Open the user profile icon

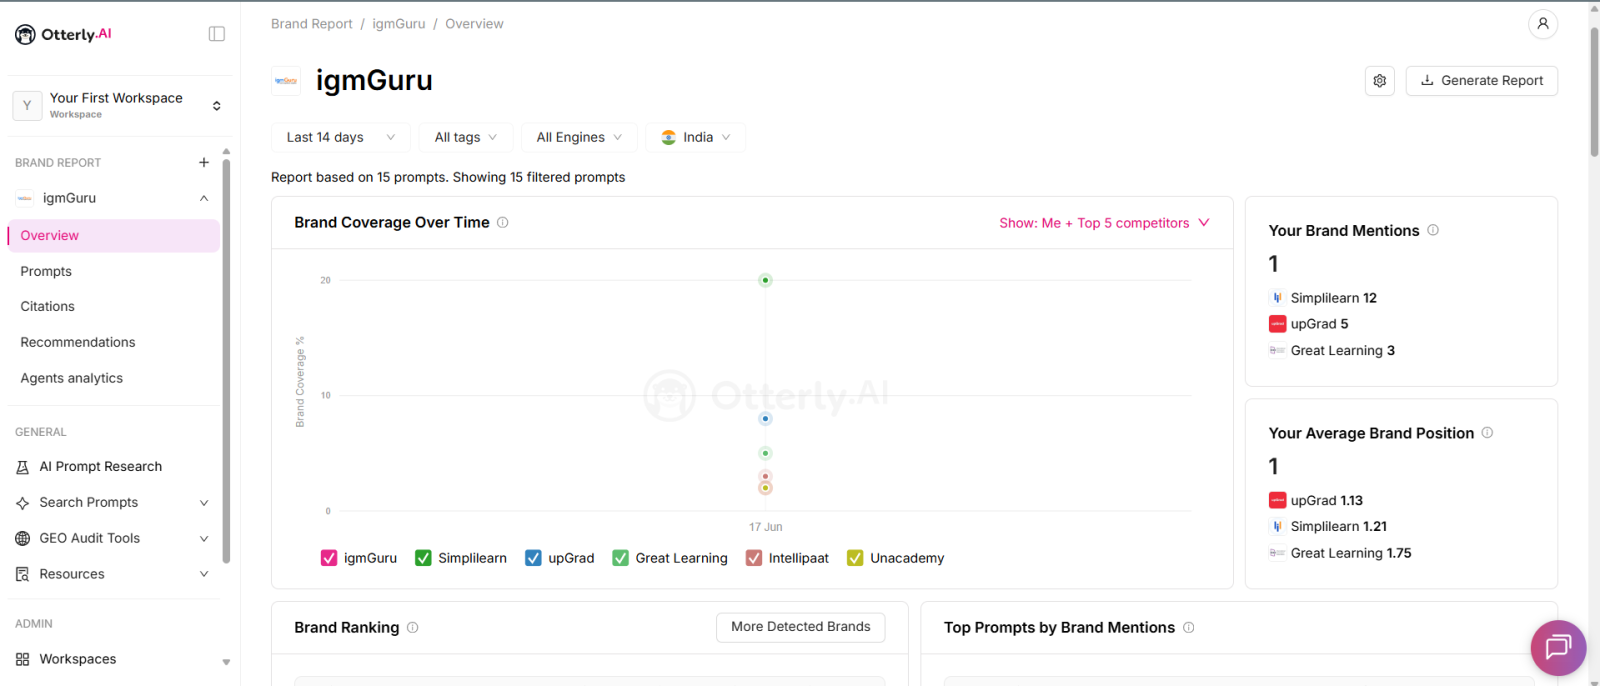click(1543, 24)
